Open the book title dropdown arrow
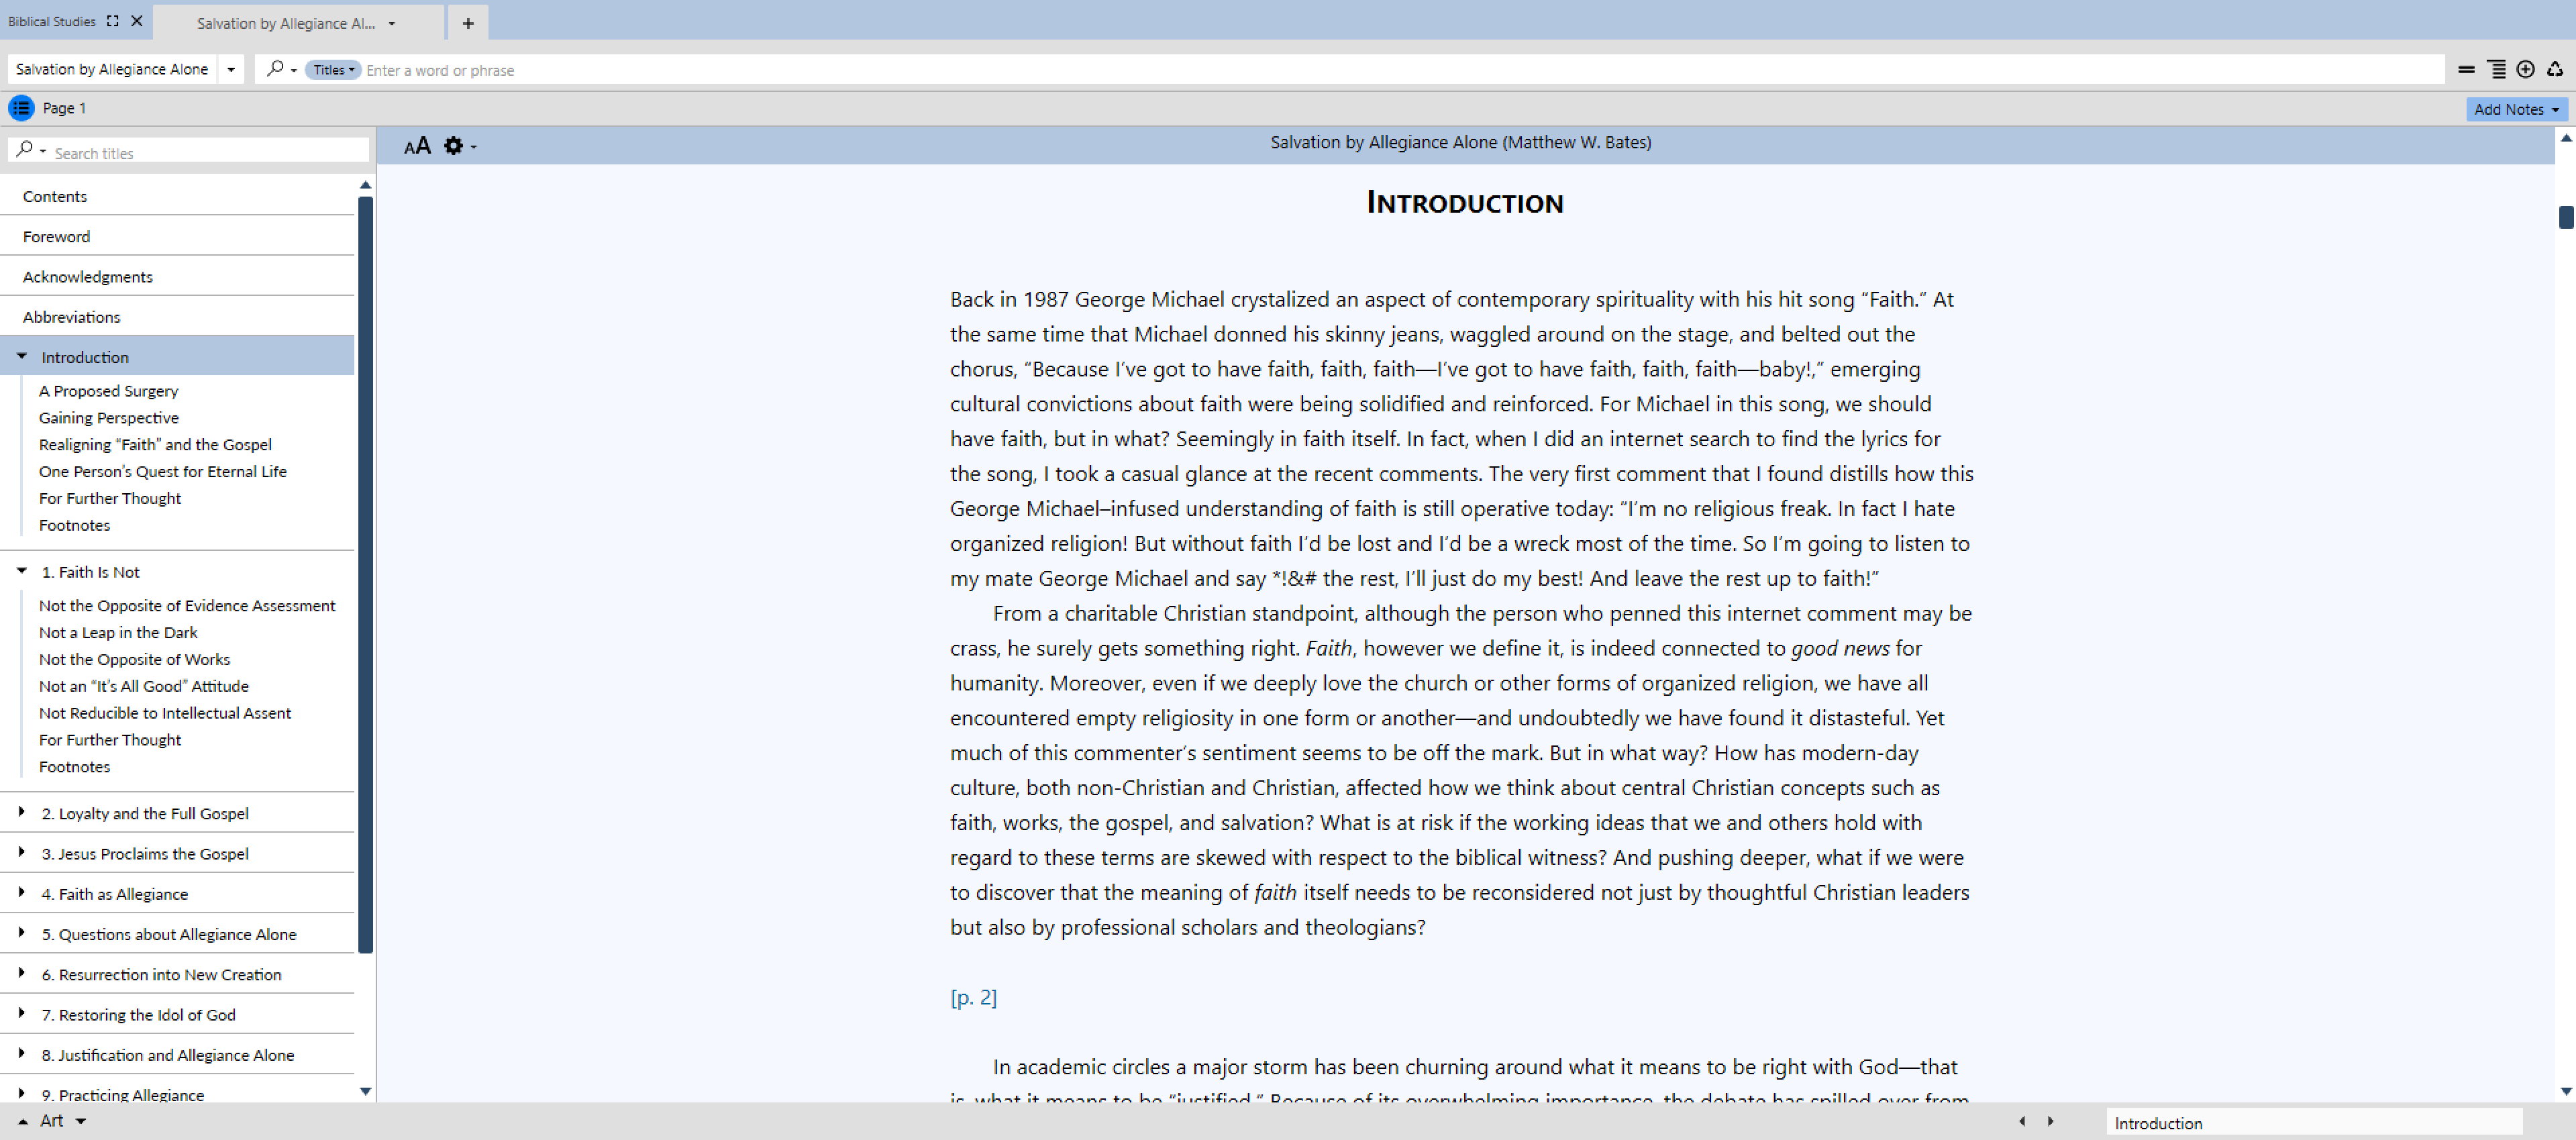Image resolution: width=2576 pixels, height=1140 pixels. point(231,69)
